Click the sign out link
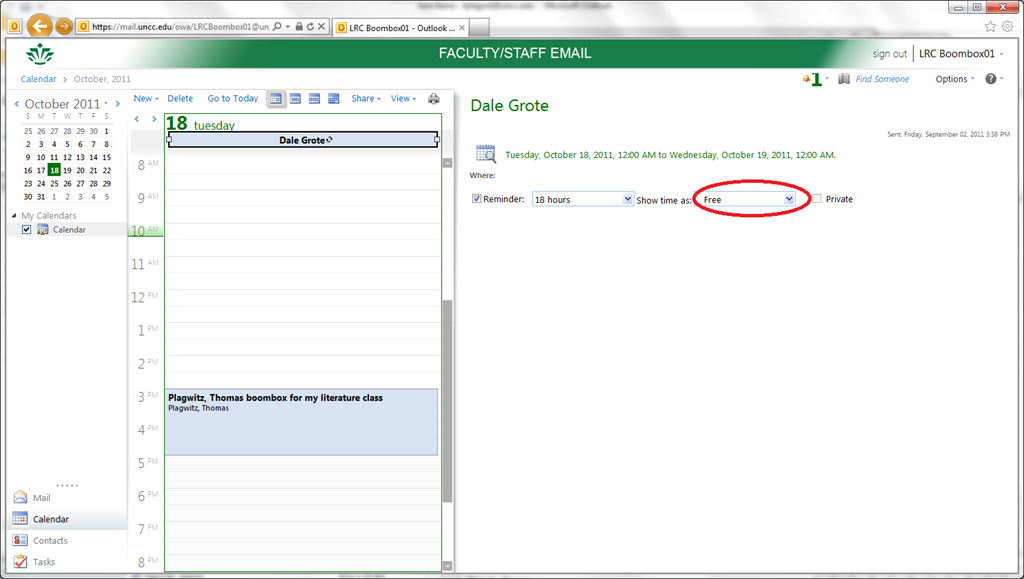This screenshot has height=579, width=1024. click(x=889, y=54)
